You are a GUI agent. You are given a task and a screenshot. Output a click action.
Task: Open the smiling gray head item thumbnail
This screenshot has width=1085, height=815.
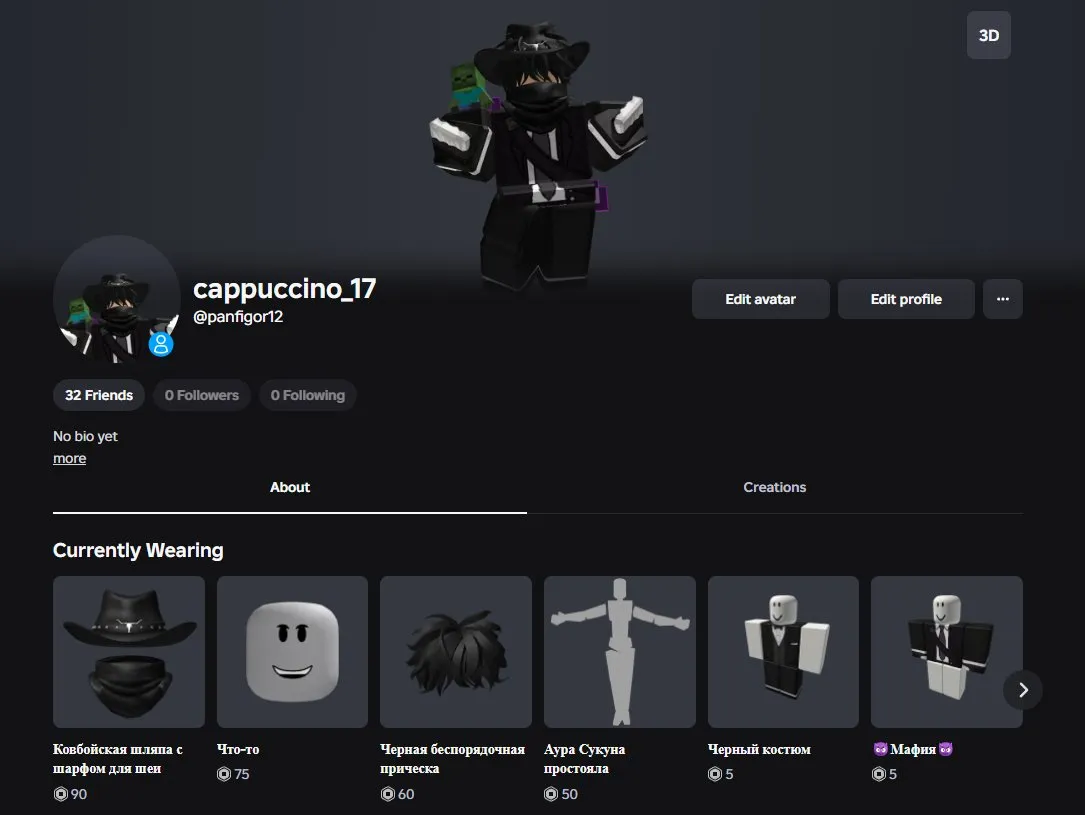pyautogui.click(x=292, y=652)
